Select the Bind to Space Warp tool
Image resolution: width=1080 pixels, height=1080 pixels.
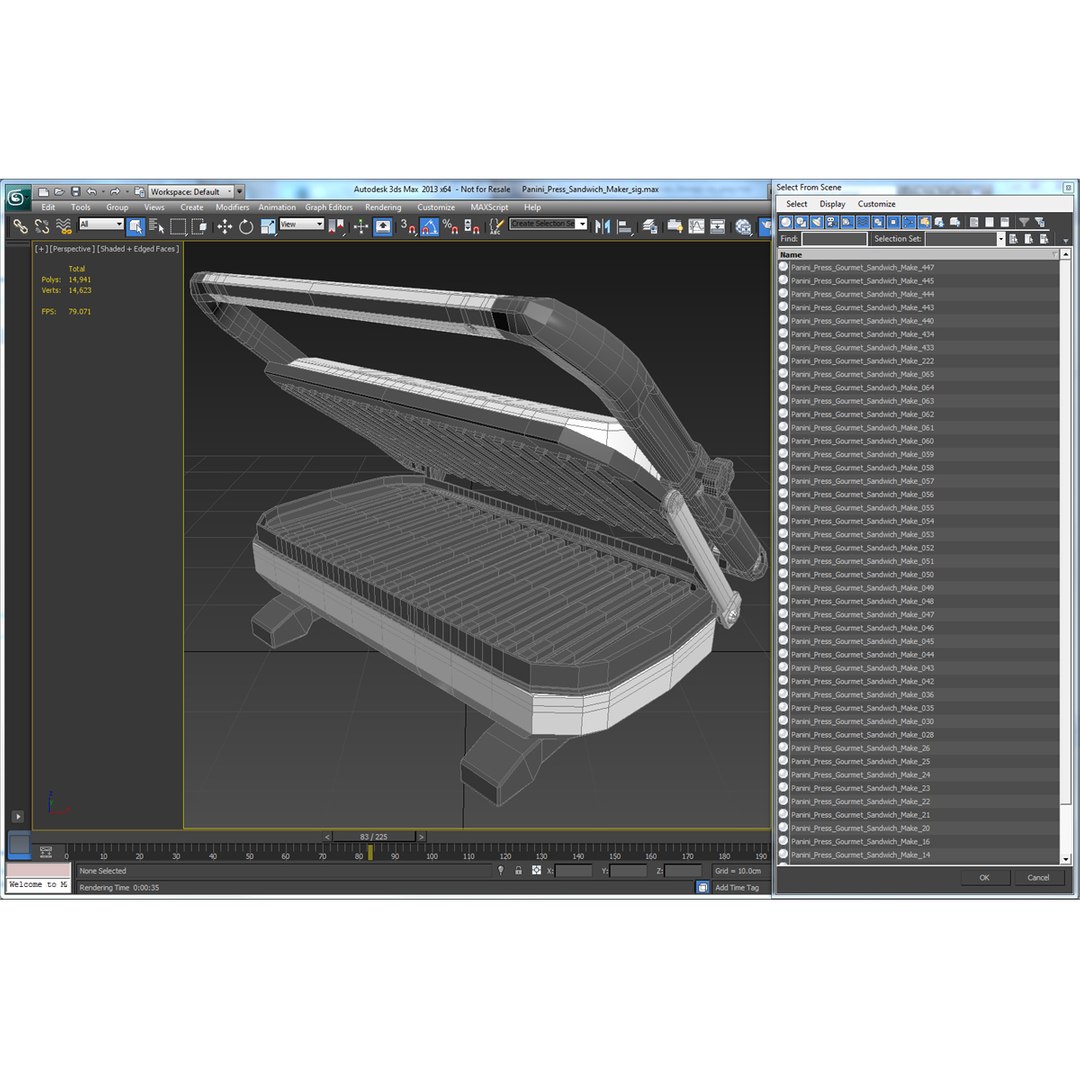click(63, 226)
